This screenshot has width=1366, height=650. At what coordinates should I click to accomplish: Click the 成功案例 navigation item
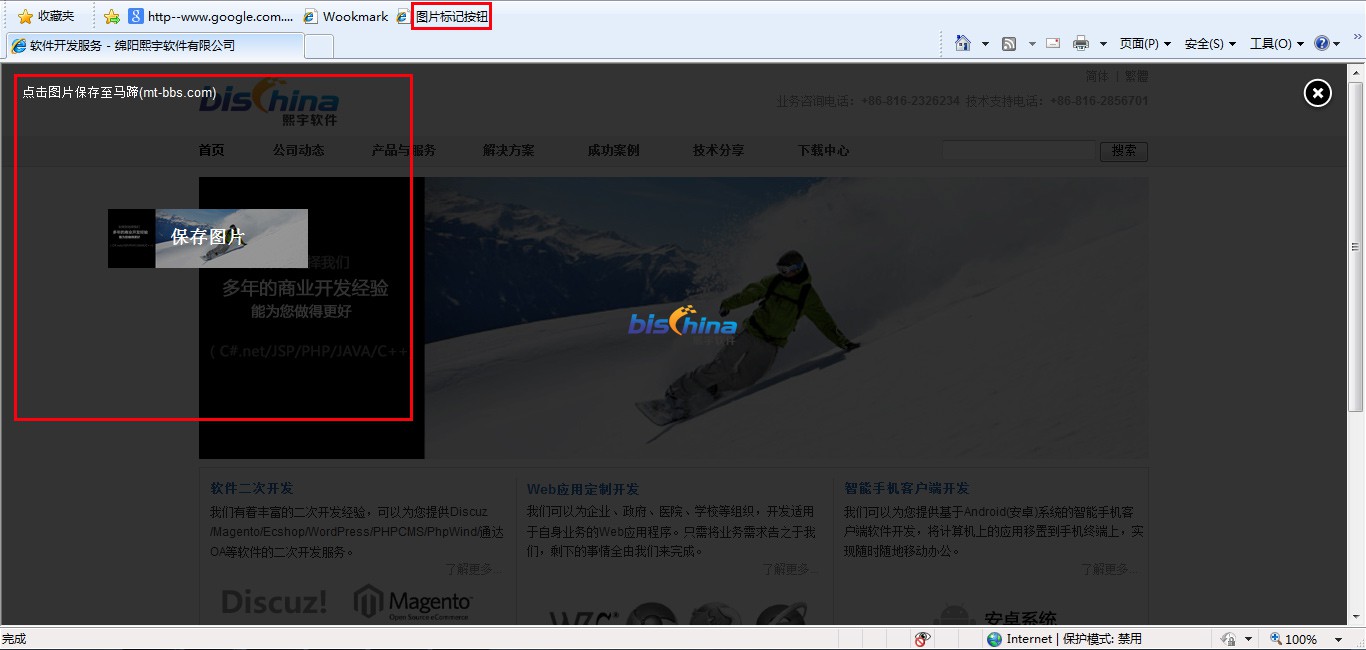coord(613,150)
